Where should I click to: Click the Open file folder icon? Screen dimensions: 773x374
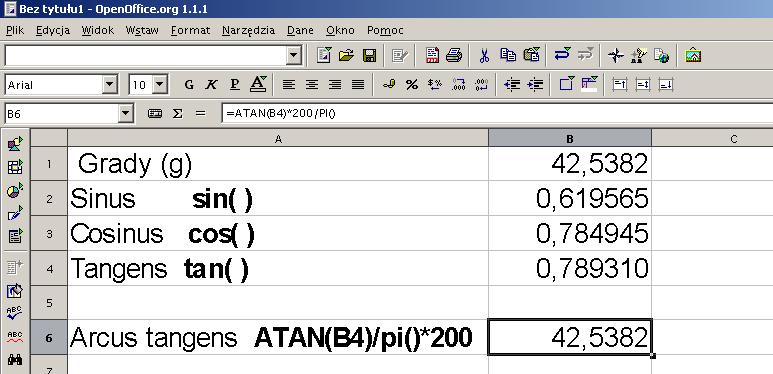[x=346, y=55]
